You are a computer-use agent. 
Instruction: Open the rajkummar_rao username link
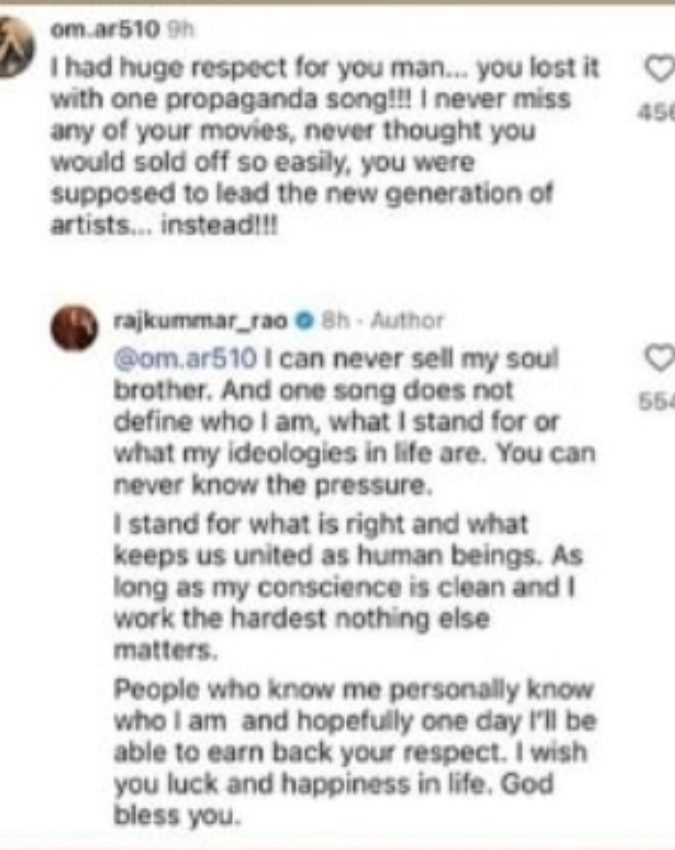pos(201,321)
